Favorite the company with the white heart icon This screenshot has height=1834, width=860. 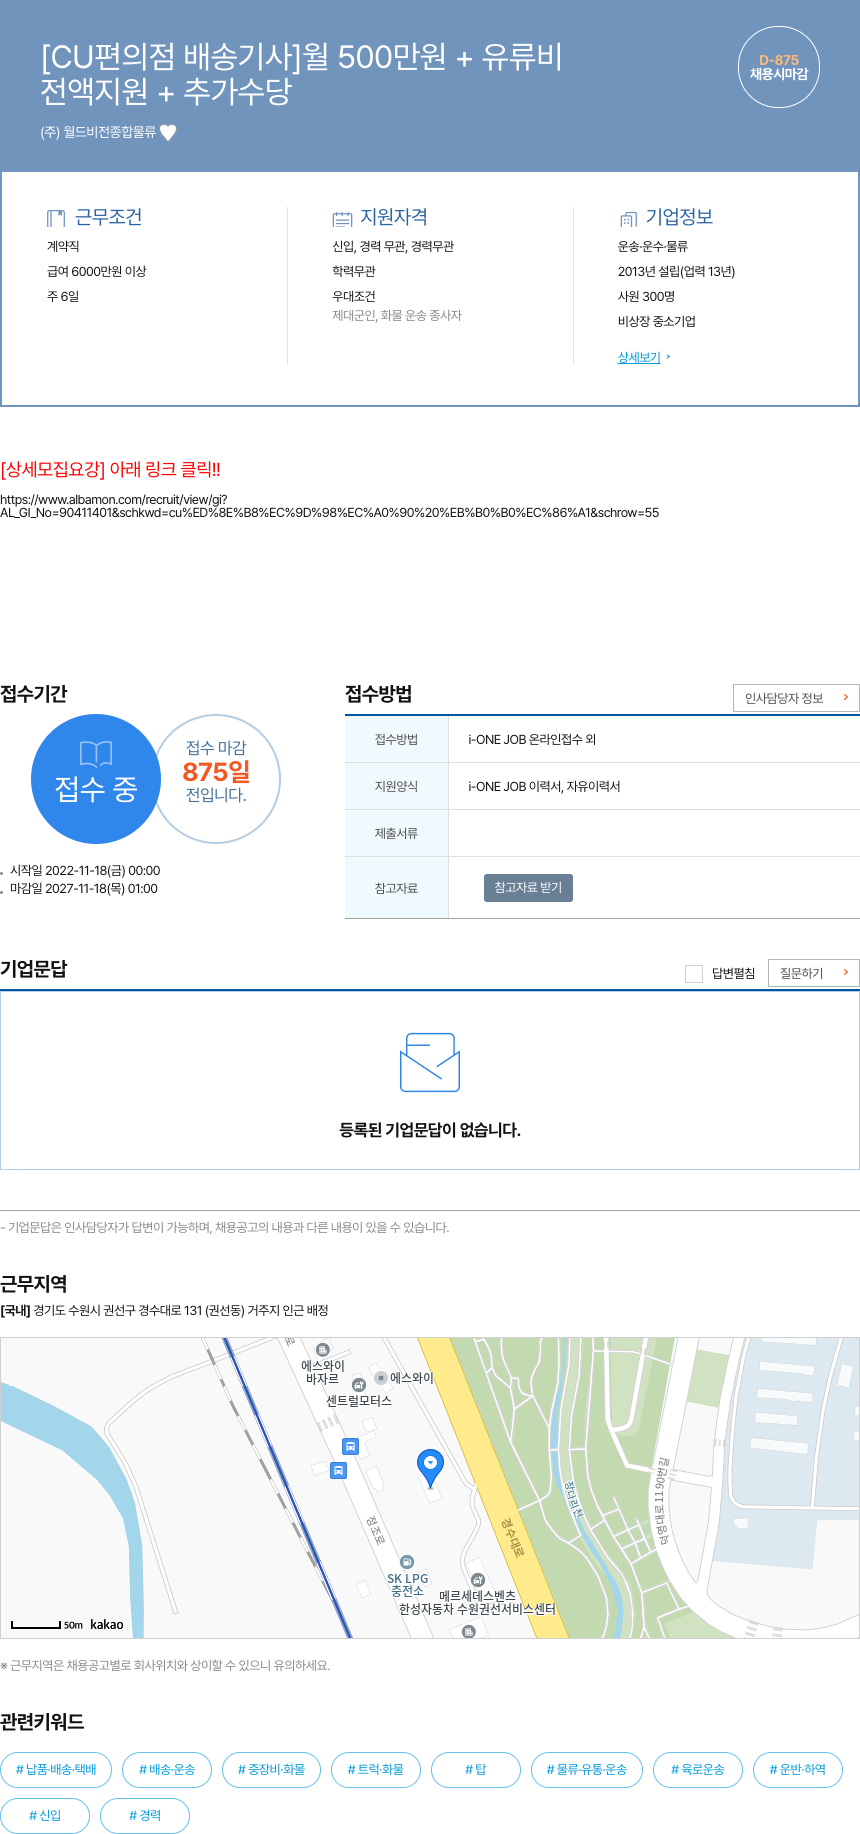pyautogui.click(x=168, y=132)
